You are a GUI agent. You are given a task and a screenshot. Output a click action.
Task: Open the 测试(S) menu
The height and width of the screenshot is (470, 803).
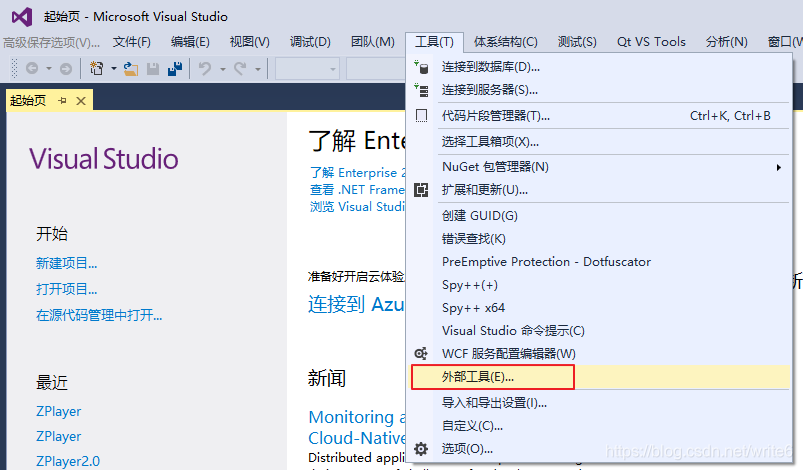pyautogui.click(x=577, y=41)
